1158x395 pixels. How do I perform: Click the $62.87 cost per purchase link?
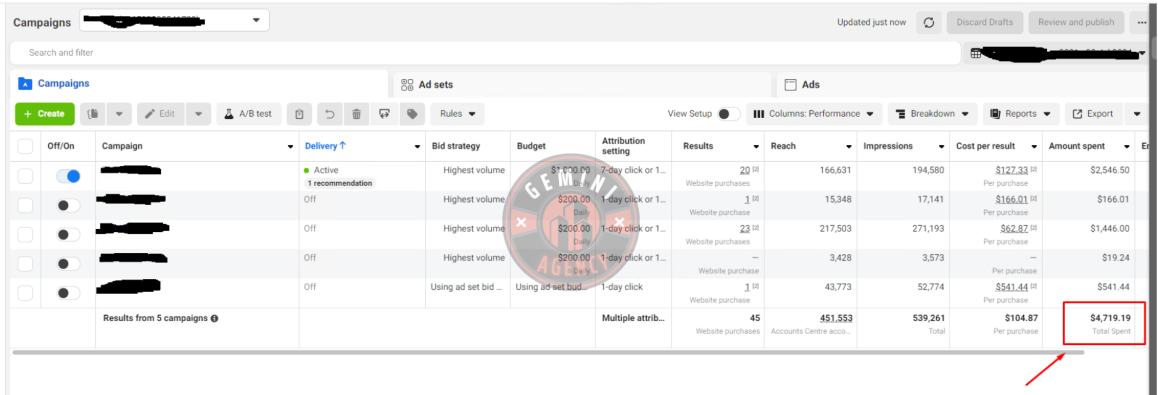(x=1014, y=228)
